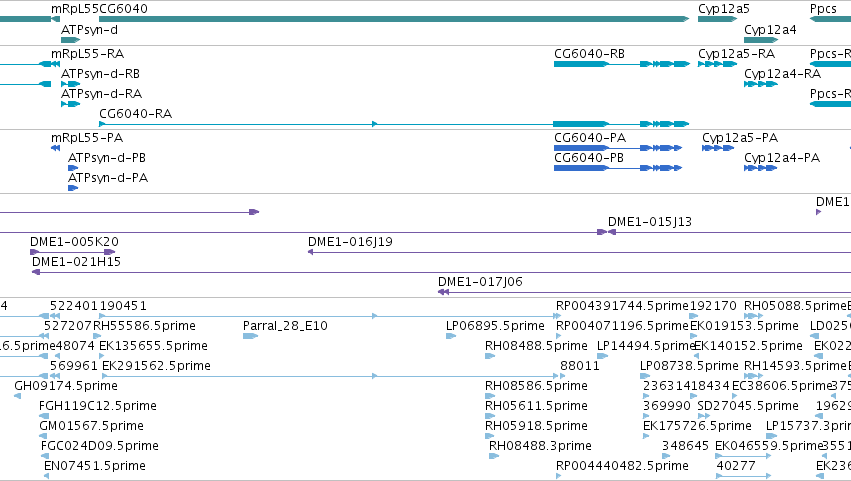
Task: Select the EC38606.5prime EST
Action: coord(735,396)
